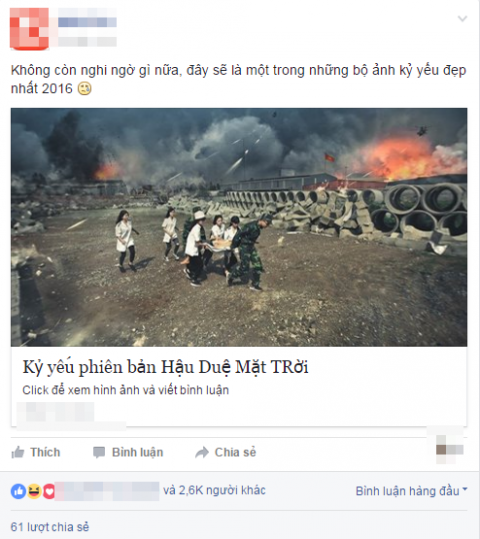Click the Bình luận speech bubble icon
480x539 pixels.
click(x=99, y=452)
